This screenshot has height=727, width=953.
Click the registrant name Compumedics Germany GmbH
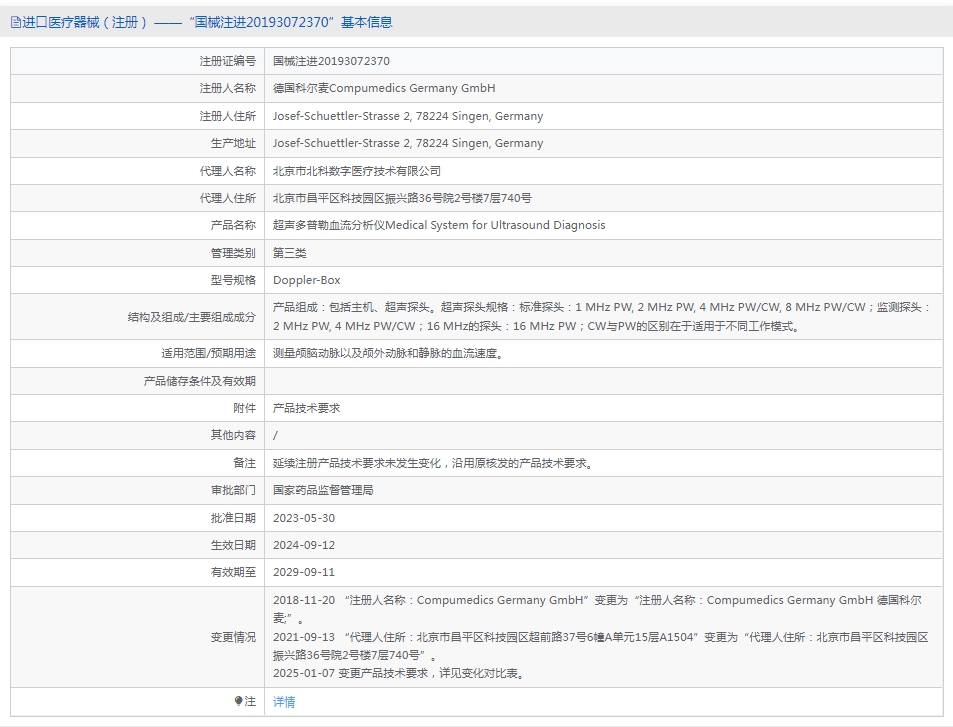384,88
